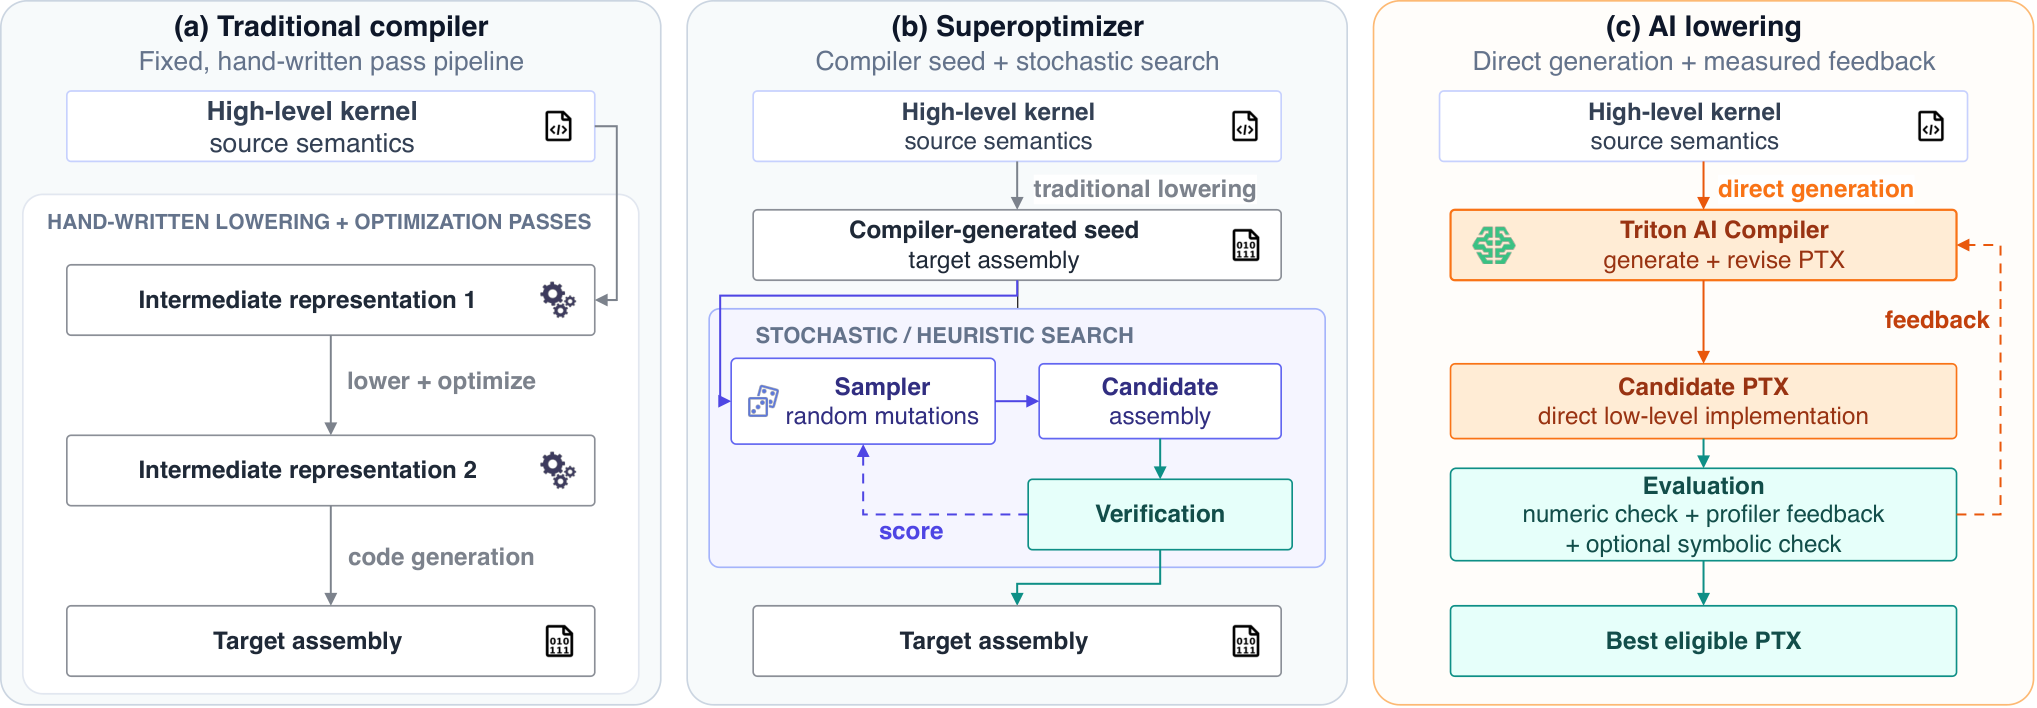
Task: Select the Best eligible PTX box
Action: click(1703, 641)
